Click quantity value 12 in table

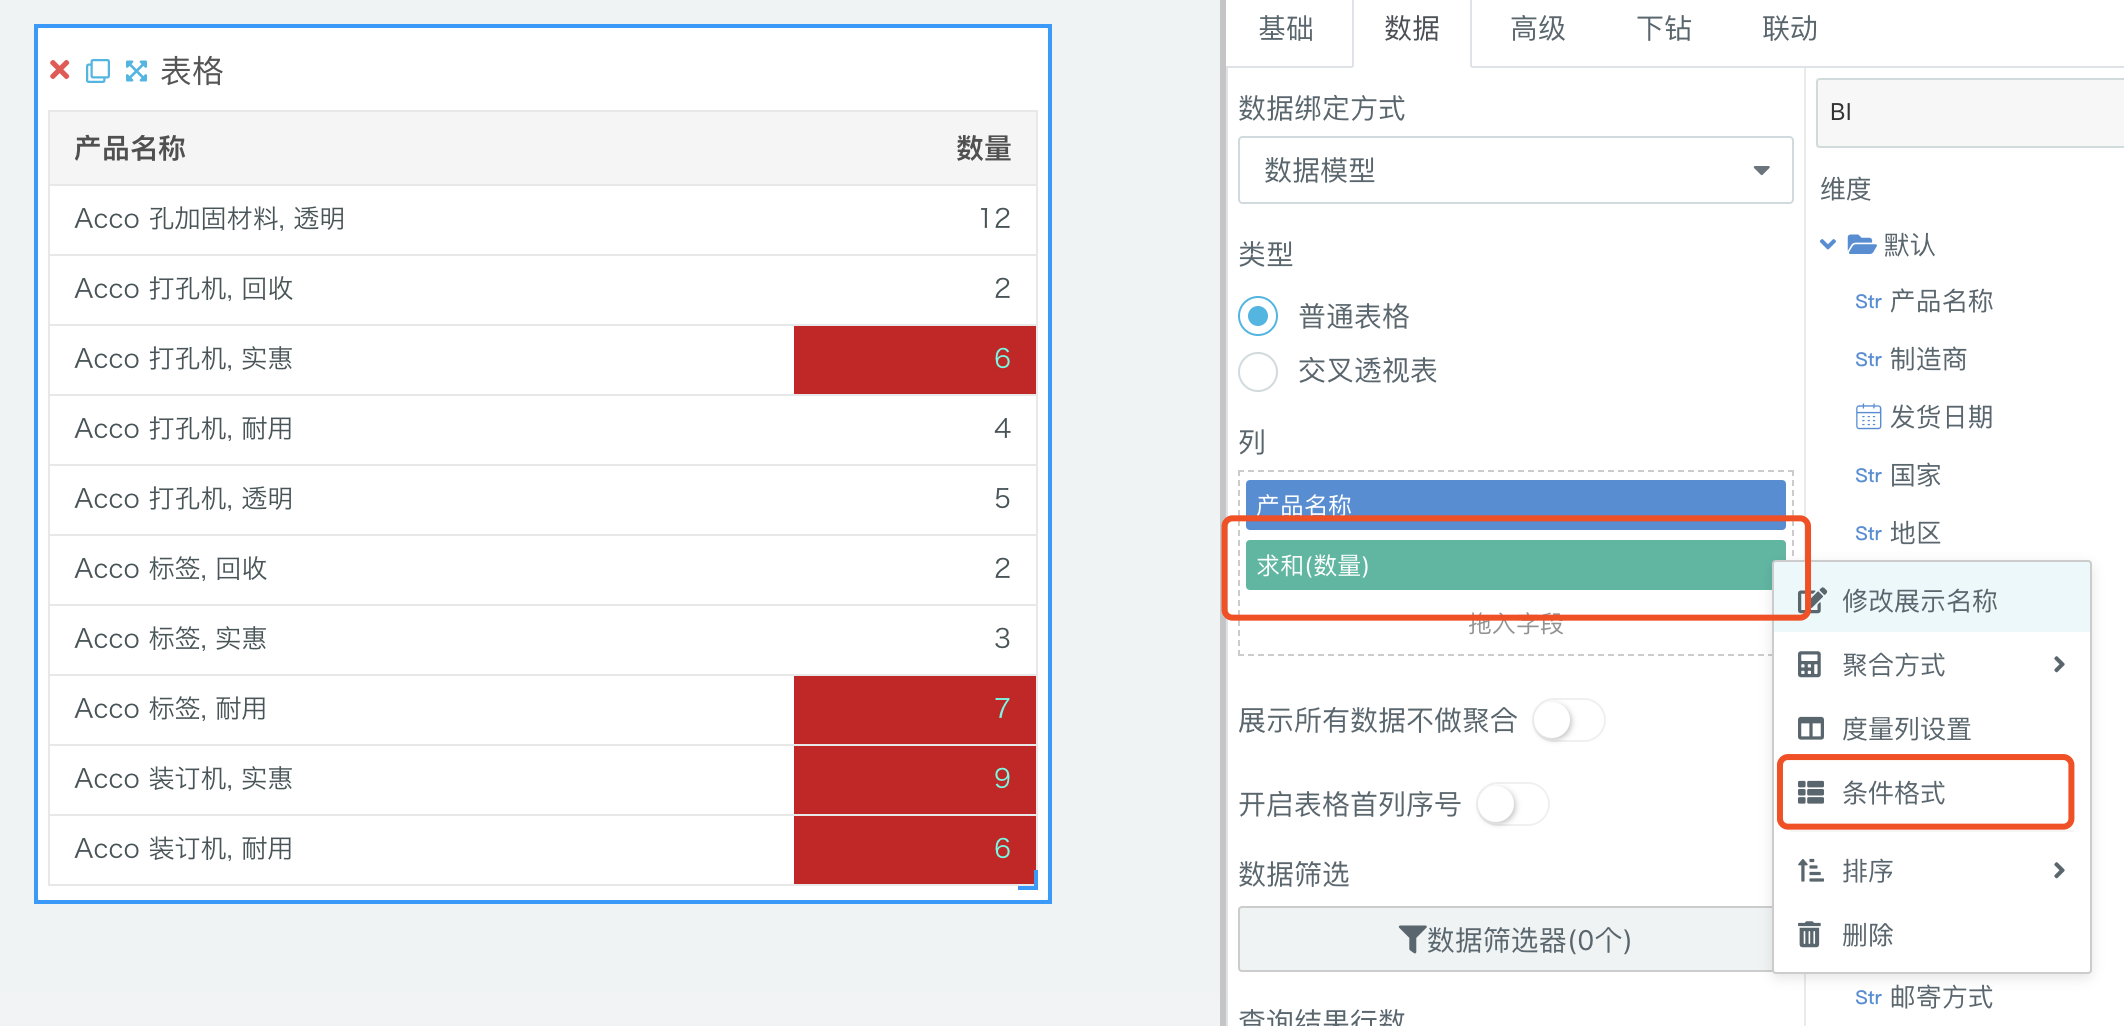tap(995, 219)
